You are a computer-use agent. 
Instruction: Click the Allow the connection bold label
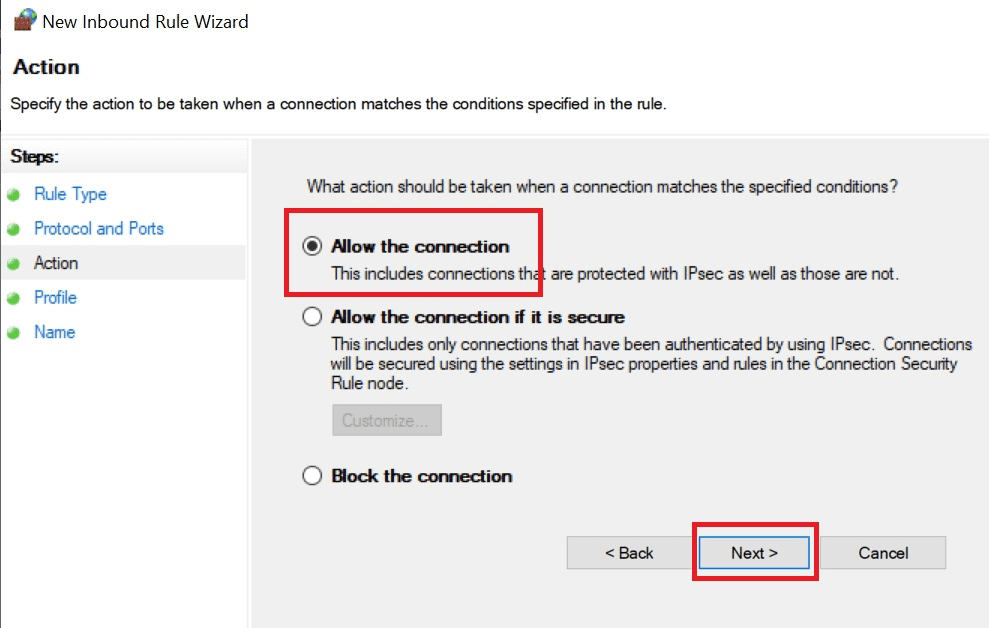click(420, 247)
